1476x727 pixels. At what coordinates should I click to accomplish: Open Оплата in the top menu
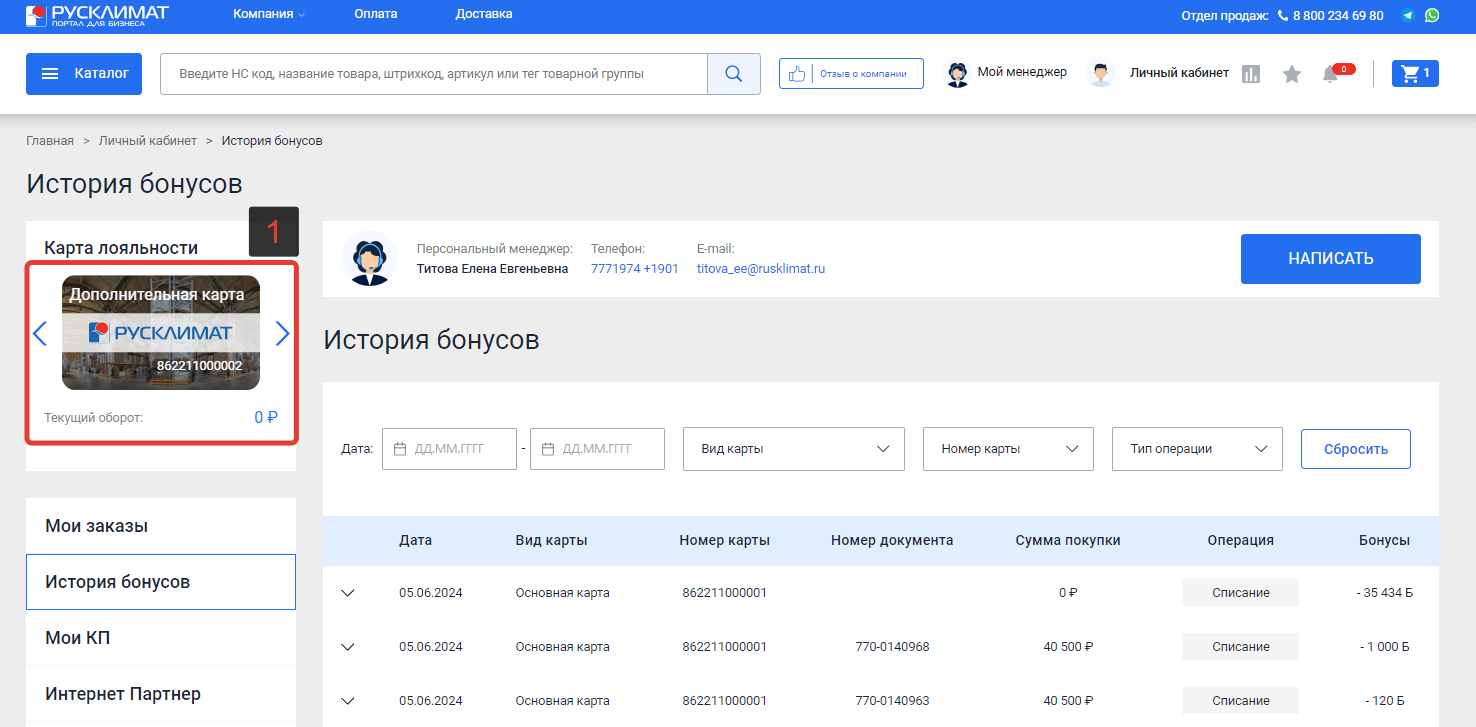pyautogui.click(x=376, y=14)
